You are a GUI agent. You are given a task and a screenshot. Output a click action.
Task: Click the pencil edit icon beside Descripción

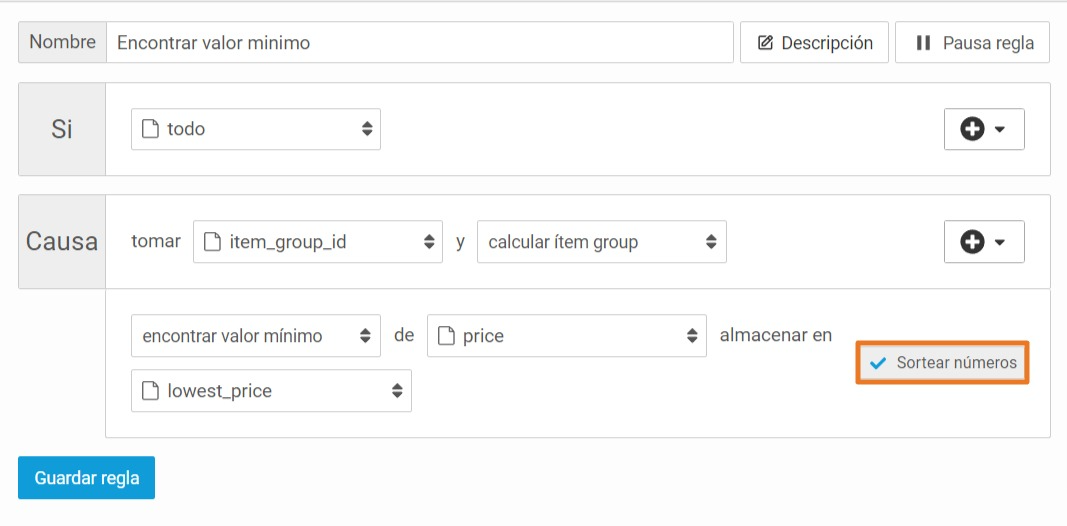pyautogui.click(x=765, y=43)
